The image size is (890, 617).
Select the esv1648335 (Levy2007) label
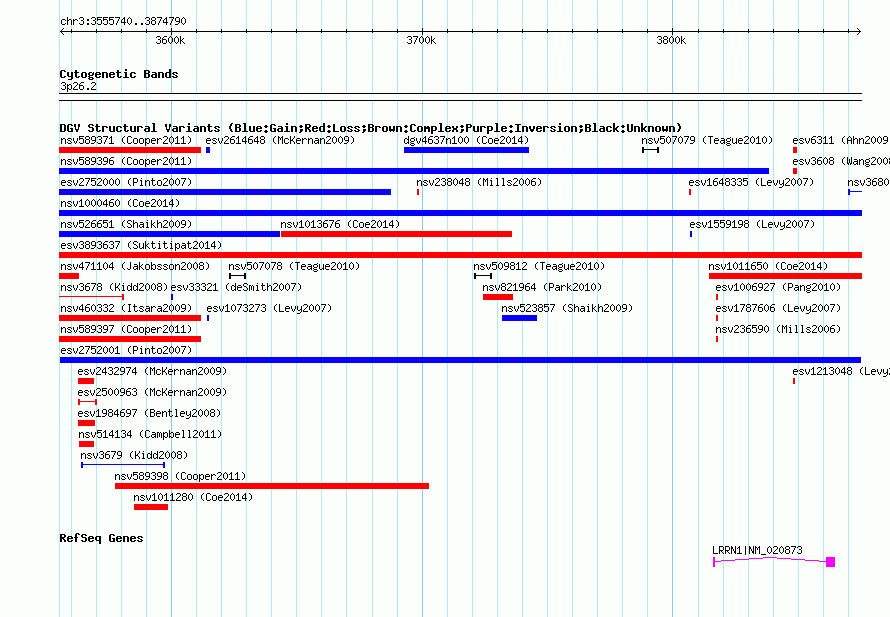(x=751, y=182)
